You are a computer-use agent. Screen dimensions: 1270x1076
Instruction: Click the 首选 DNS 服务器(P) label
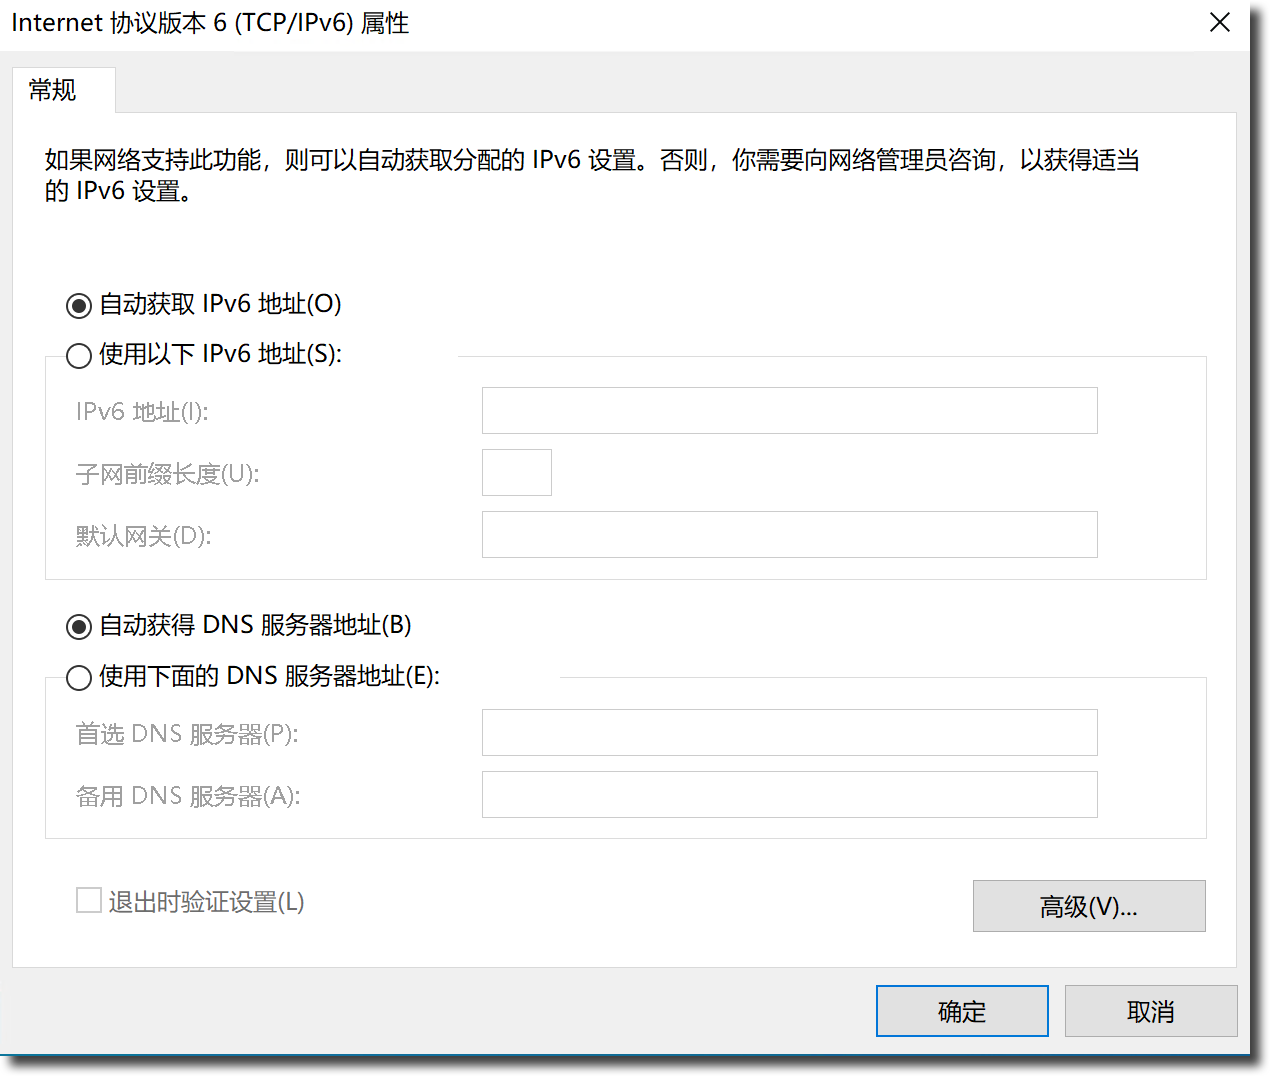[x=187, y=734]
